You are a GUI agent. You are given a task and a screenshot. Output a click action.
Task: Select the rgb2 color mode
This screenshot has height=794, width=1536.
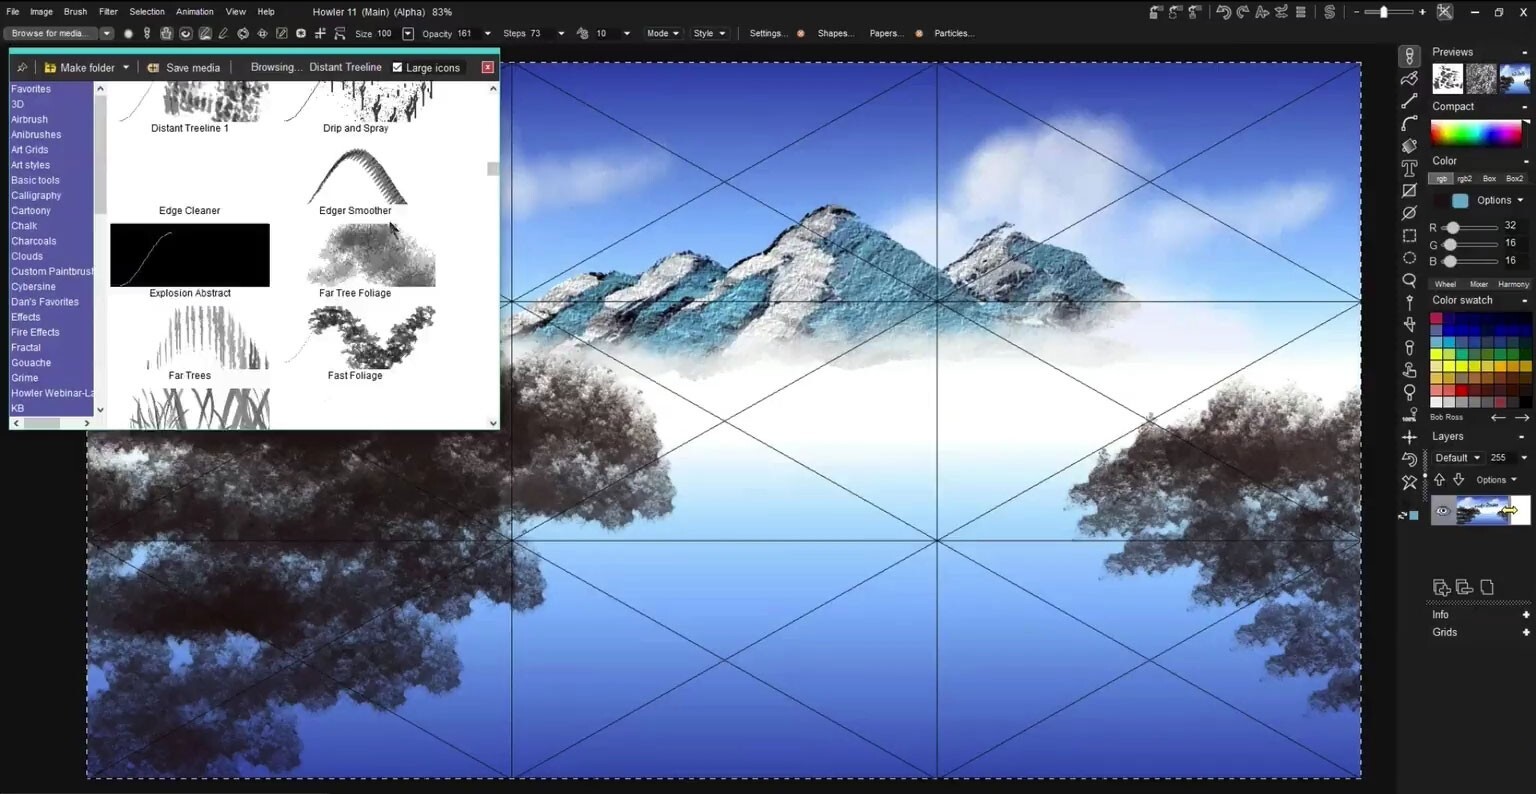(1465, 179)
